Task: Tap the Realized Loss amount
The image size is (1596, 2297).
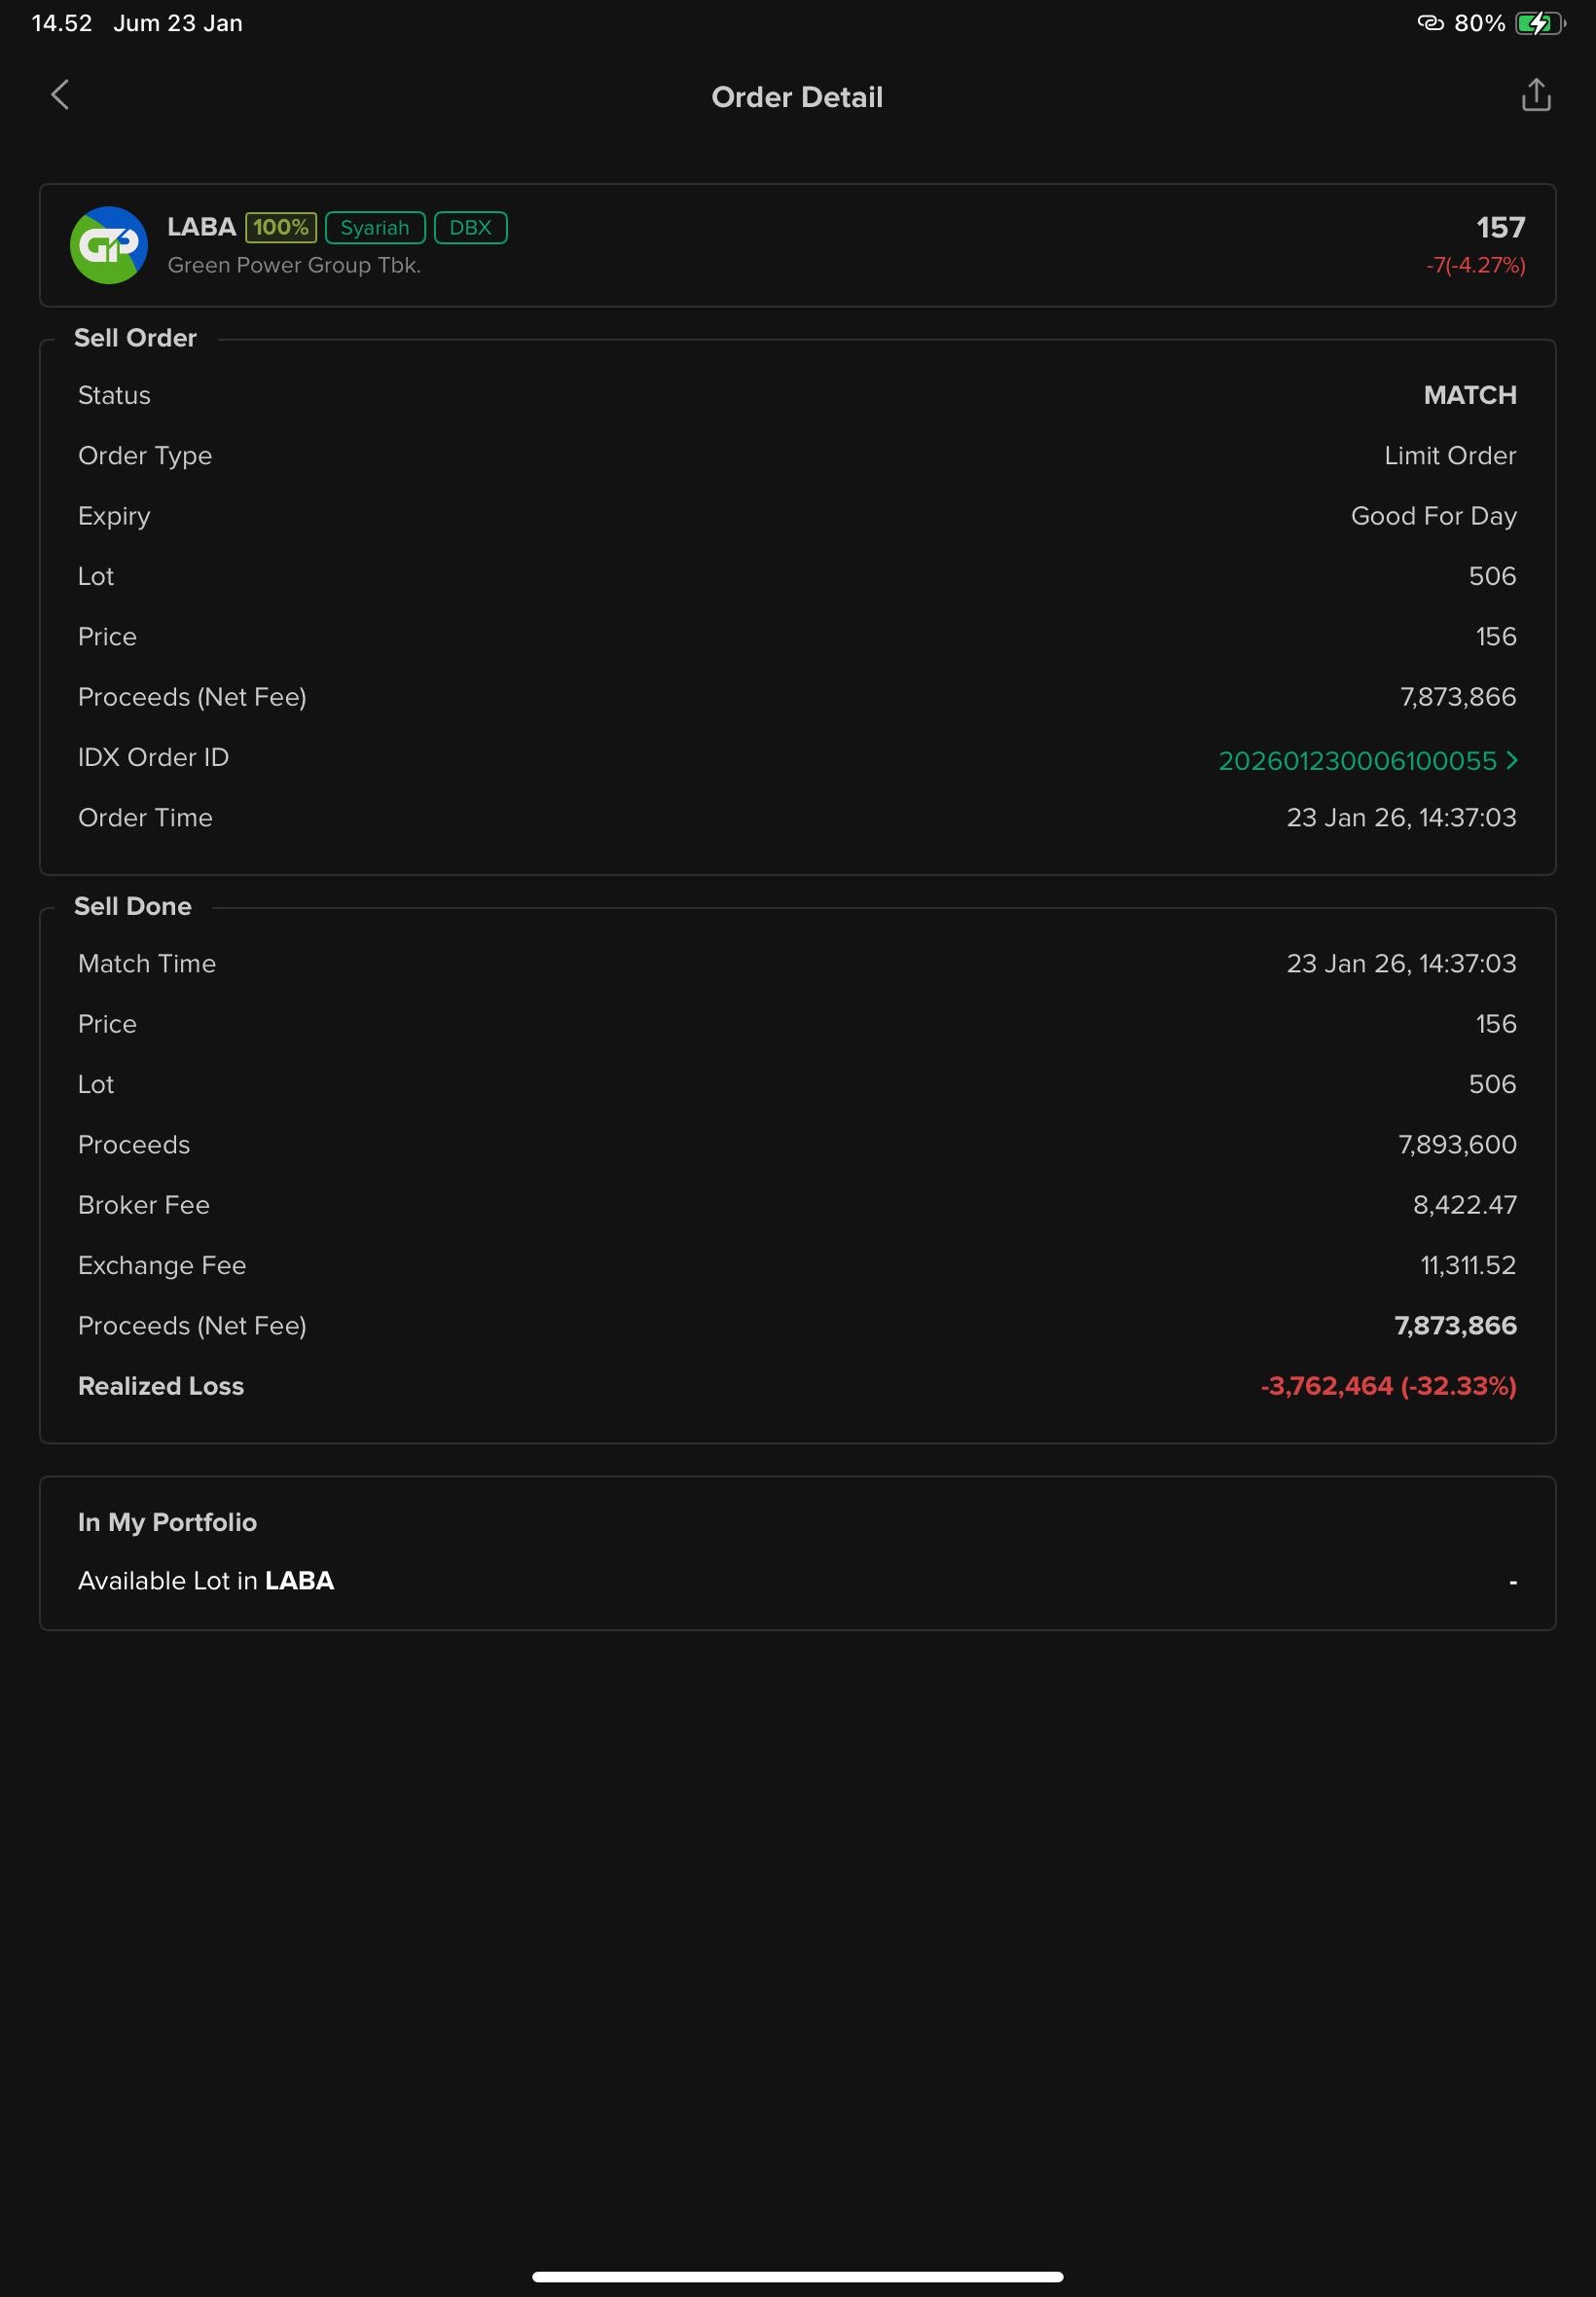Action: point(1387,1386)
